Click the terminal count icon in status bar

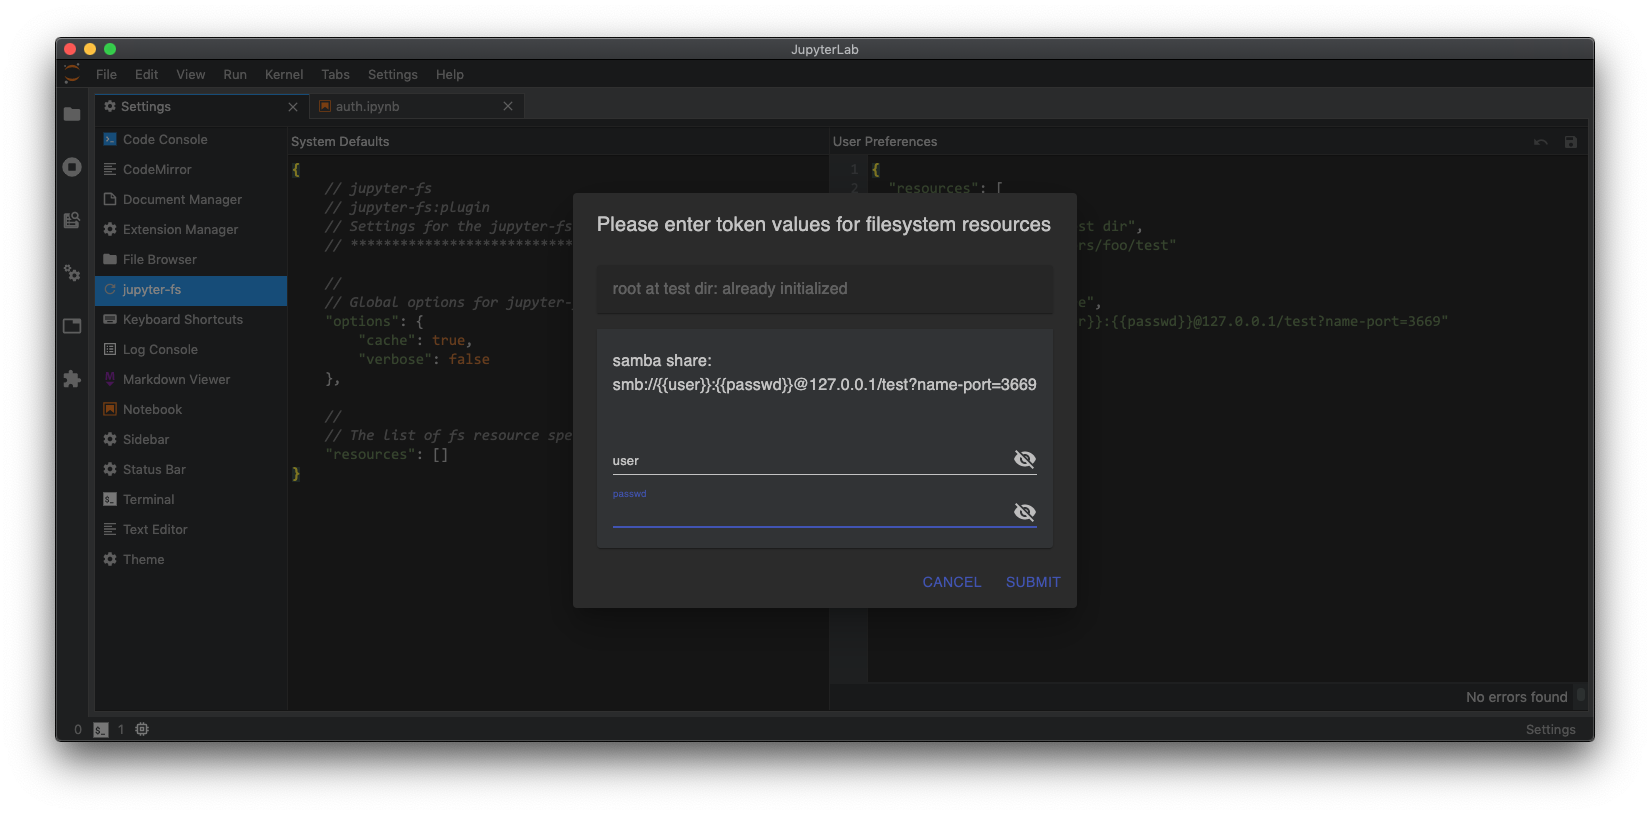[x=101, y=730]
